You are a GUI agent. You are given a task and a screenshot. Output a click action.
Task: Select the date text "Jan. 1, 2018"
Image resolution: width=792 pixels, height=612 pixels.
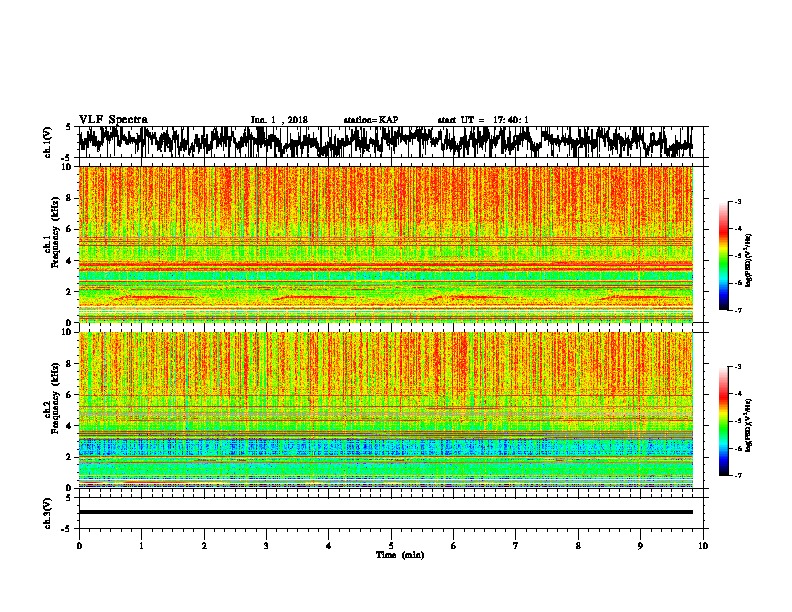279,120
